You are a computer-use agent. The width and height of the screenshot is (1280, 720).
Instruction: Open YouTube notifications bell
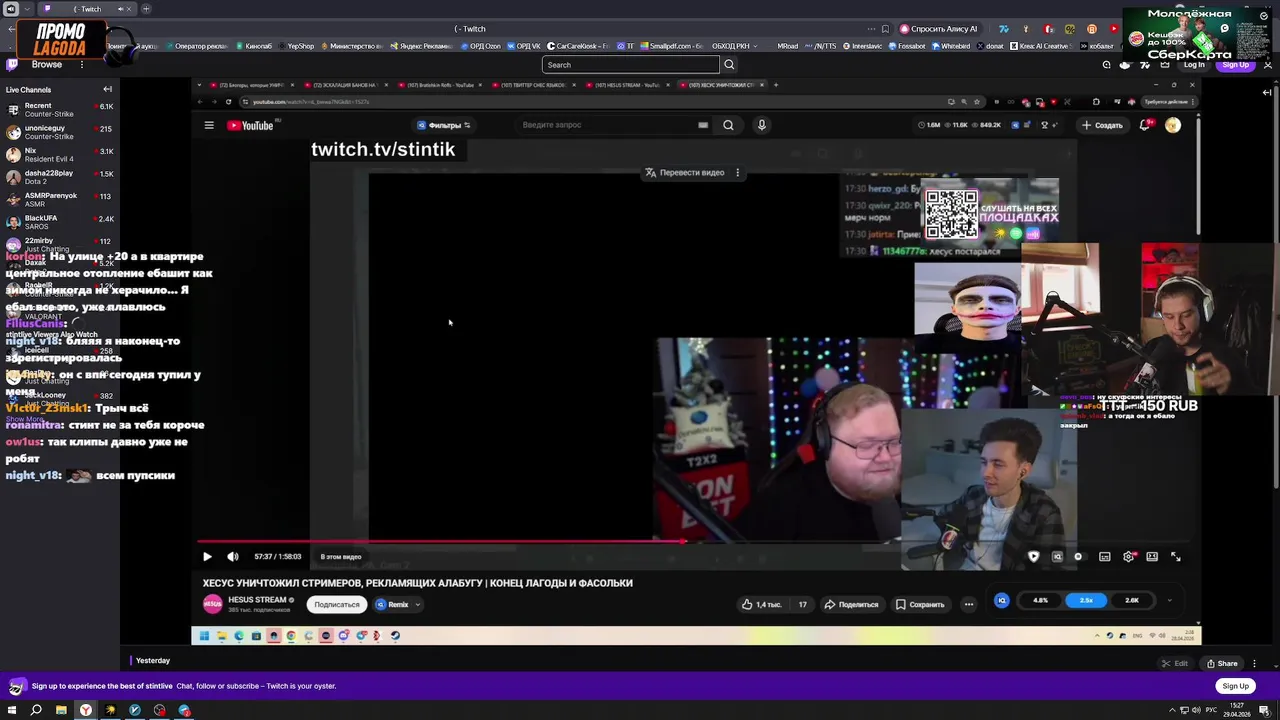point(1145,125)
